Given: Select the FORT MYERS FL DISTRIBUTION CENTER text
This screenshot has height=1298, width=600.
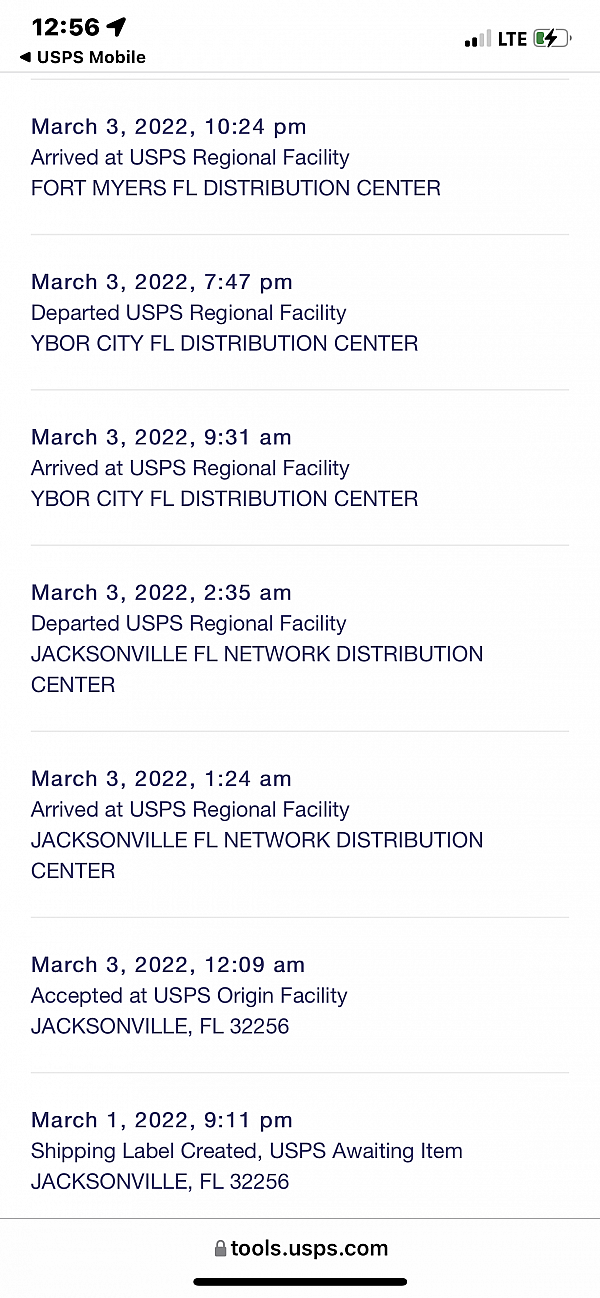Looking at the screenshot, I should [x=236, y=188].
